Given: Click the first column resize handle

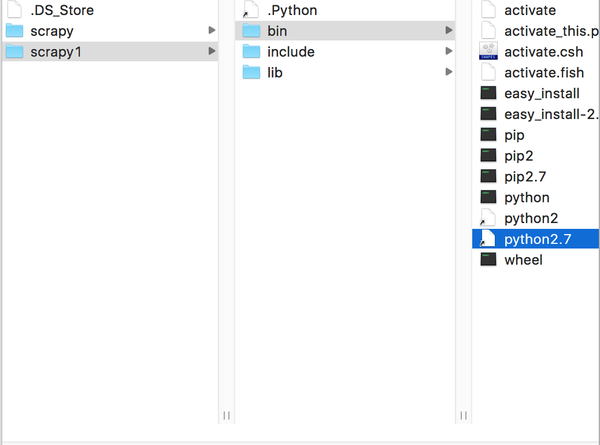Looking at the screenshot, I should pos(226,415).
